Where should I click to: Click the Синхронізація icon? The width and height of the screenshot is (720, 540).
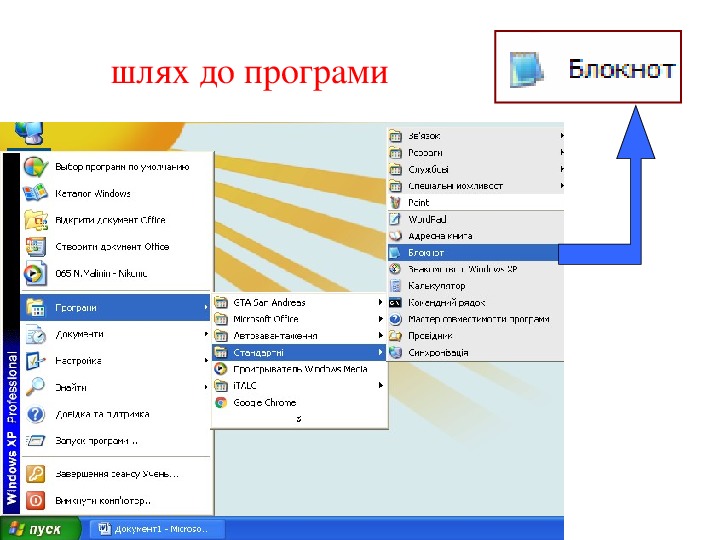click(x=395, y=352)
